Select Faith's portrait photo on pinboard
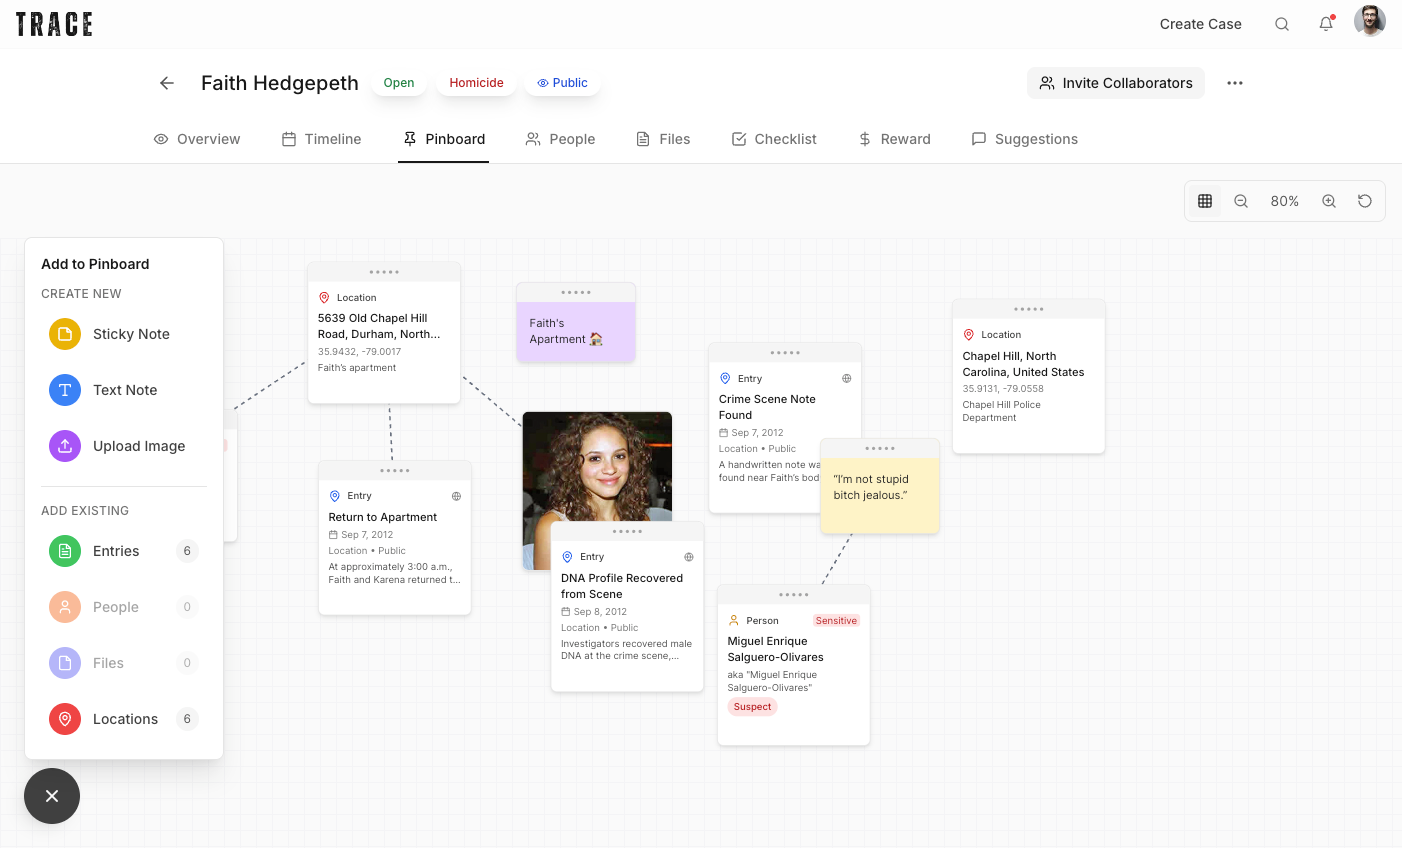 (x=596, y=465)
